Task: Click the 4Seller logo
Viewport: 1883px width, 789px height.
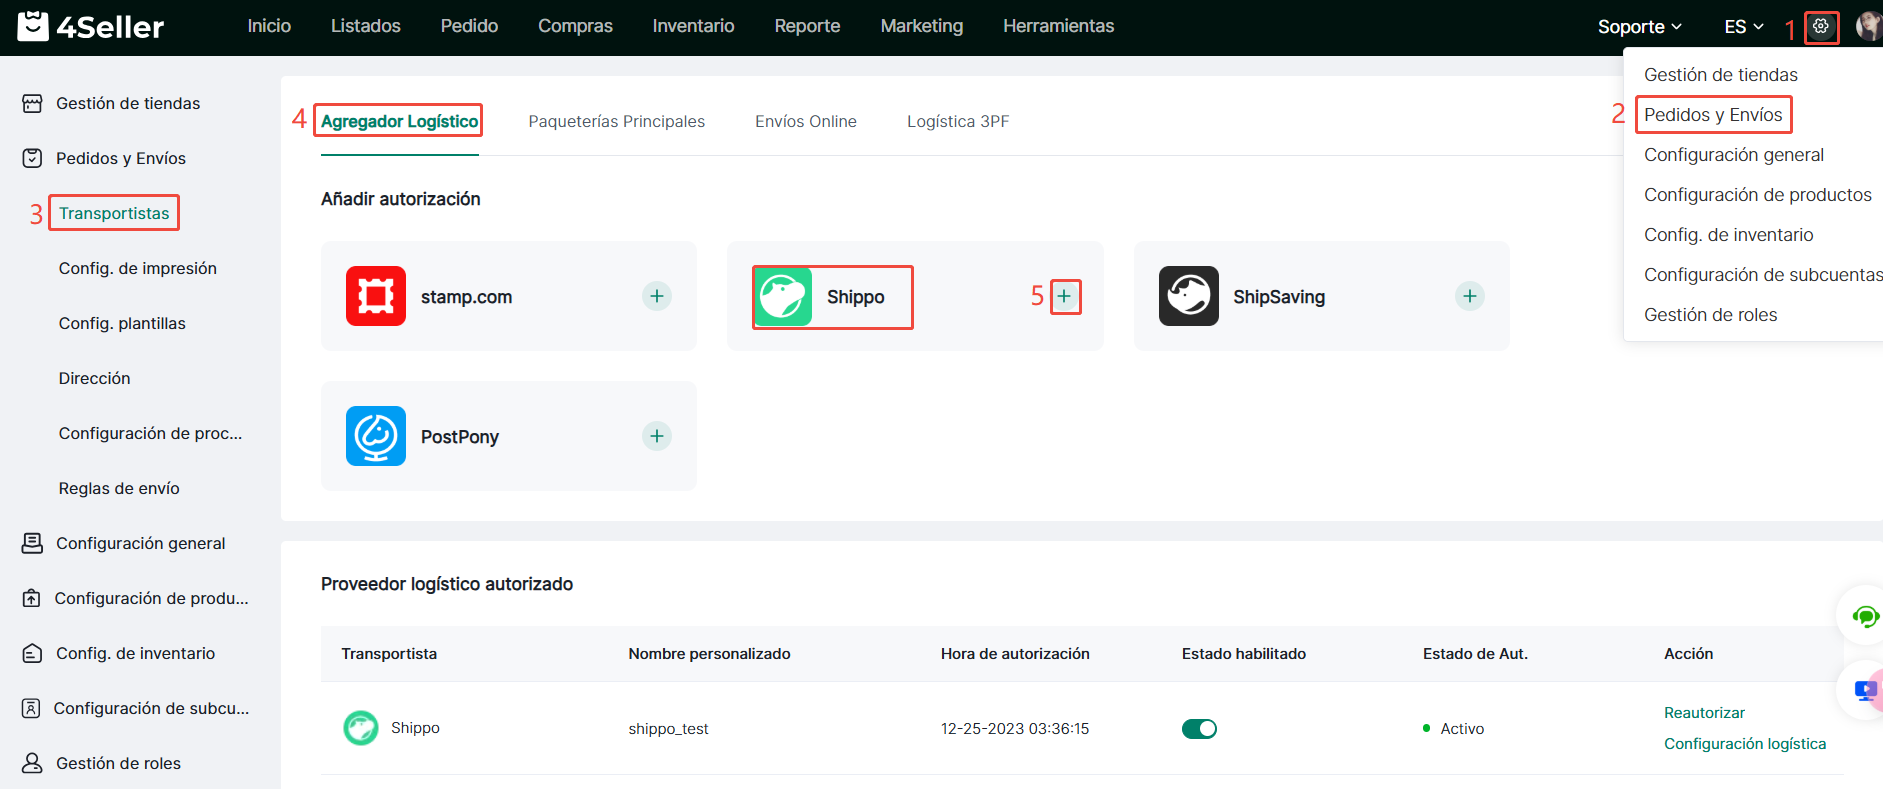Action: 90,27
